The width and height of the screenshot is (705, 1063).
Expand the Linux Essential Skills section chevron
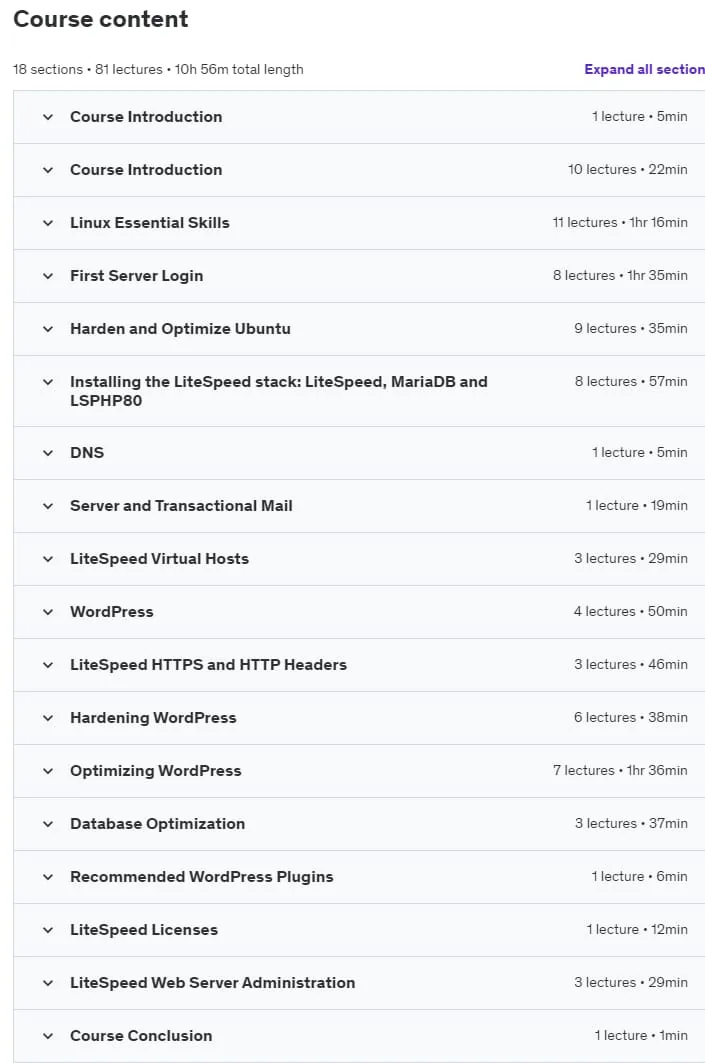[48, 223]
